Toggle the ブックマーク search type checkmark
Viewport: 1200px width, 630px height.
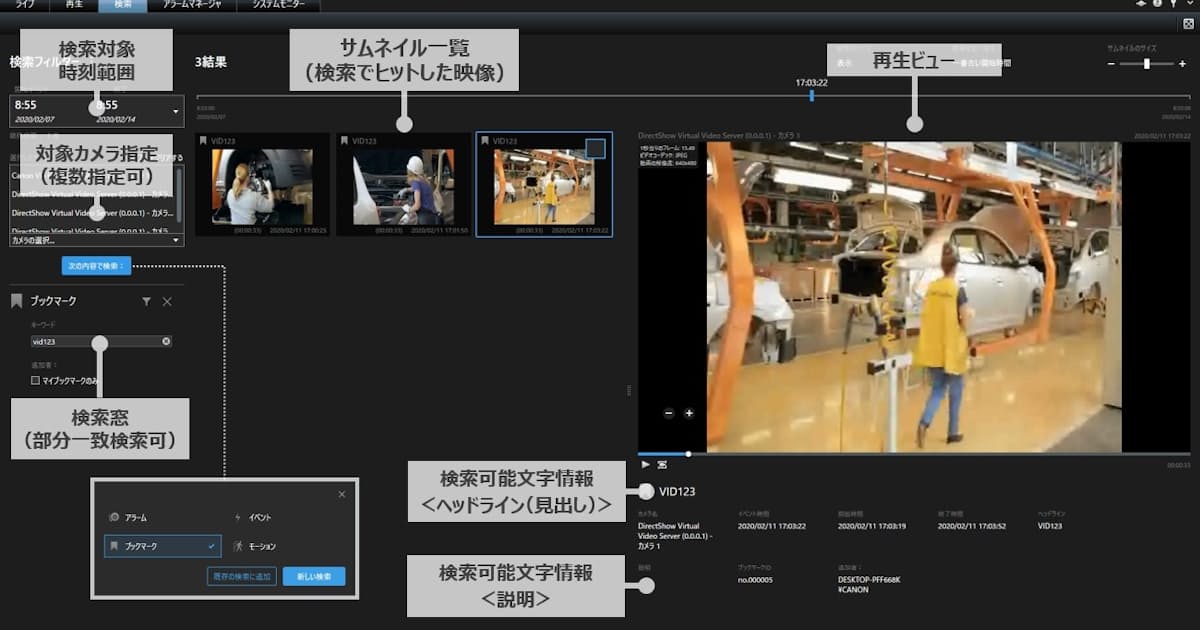[211, 546]
